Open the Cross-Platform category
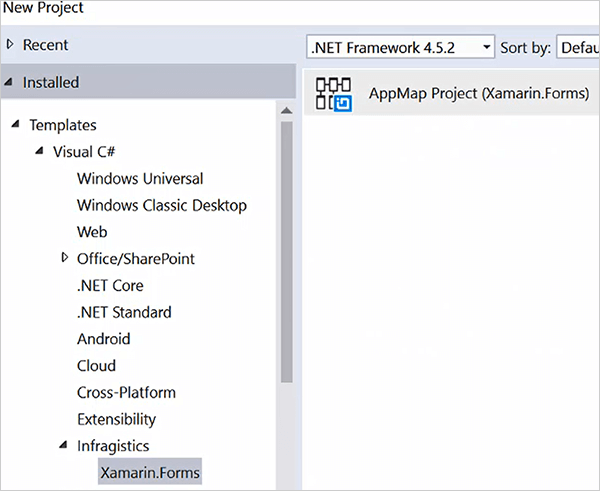600x491 pixels. pyautogui.click(x=126, y=392)
